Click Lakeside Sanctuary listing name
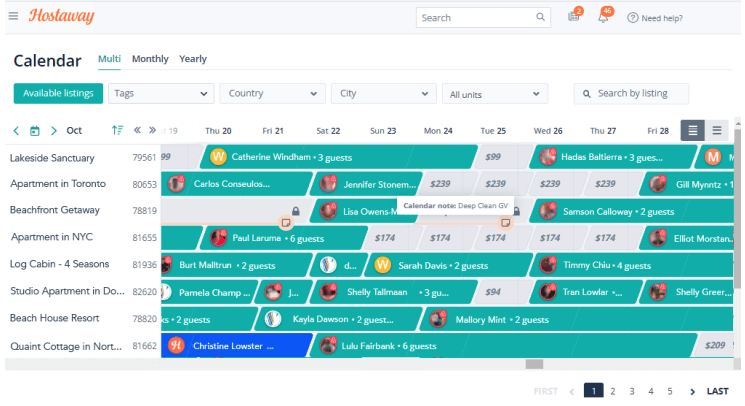This screenshot has height=406, width=745. [x=52, y=158]
